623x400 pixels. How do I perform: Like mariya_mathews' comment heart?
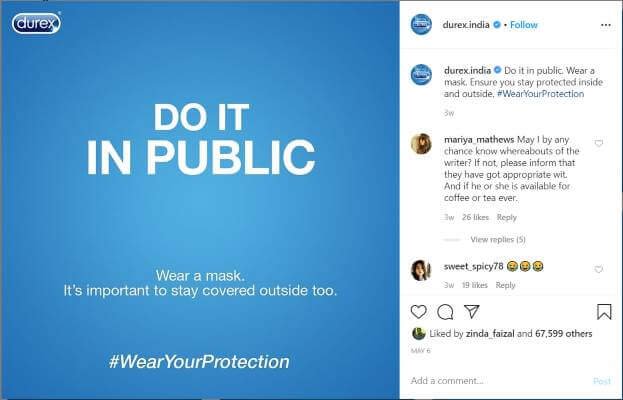[x=599, y=143]
